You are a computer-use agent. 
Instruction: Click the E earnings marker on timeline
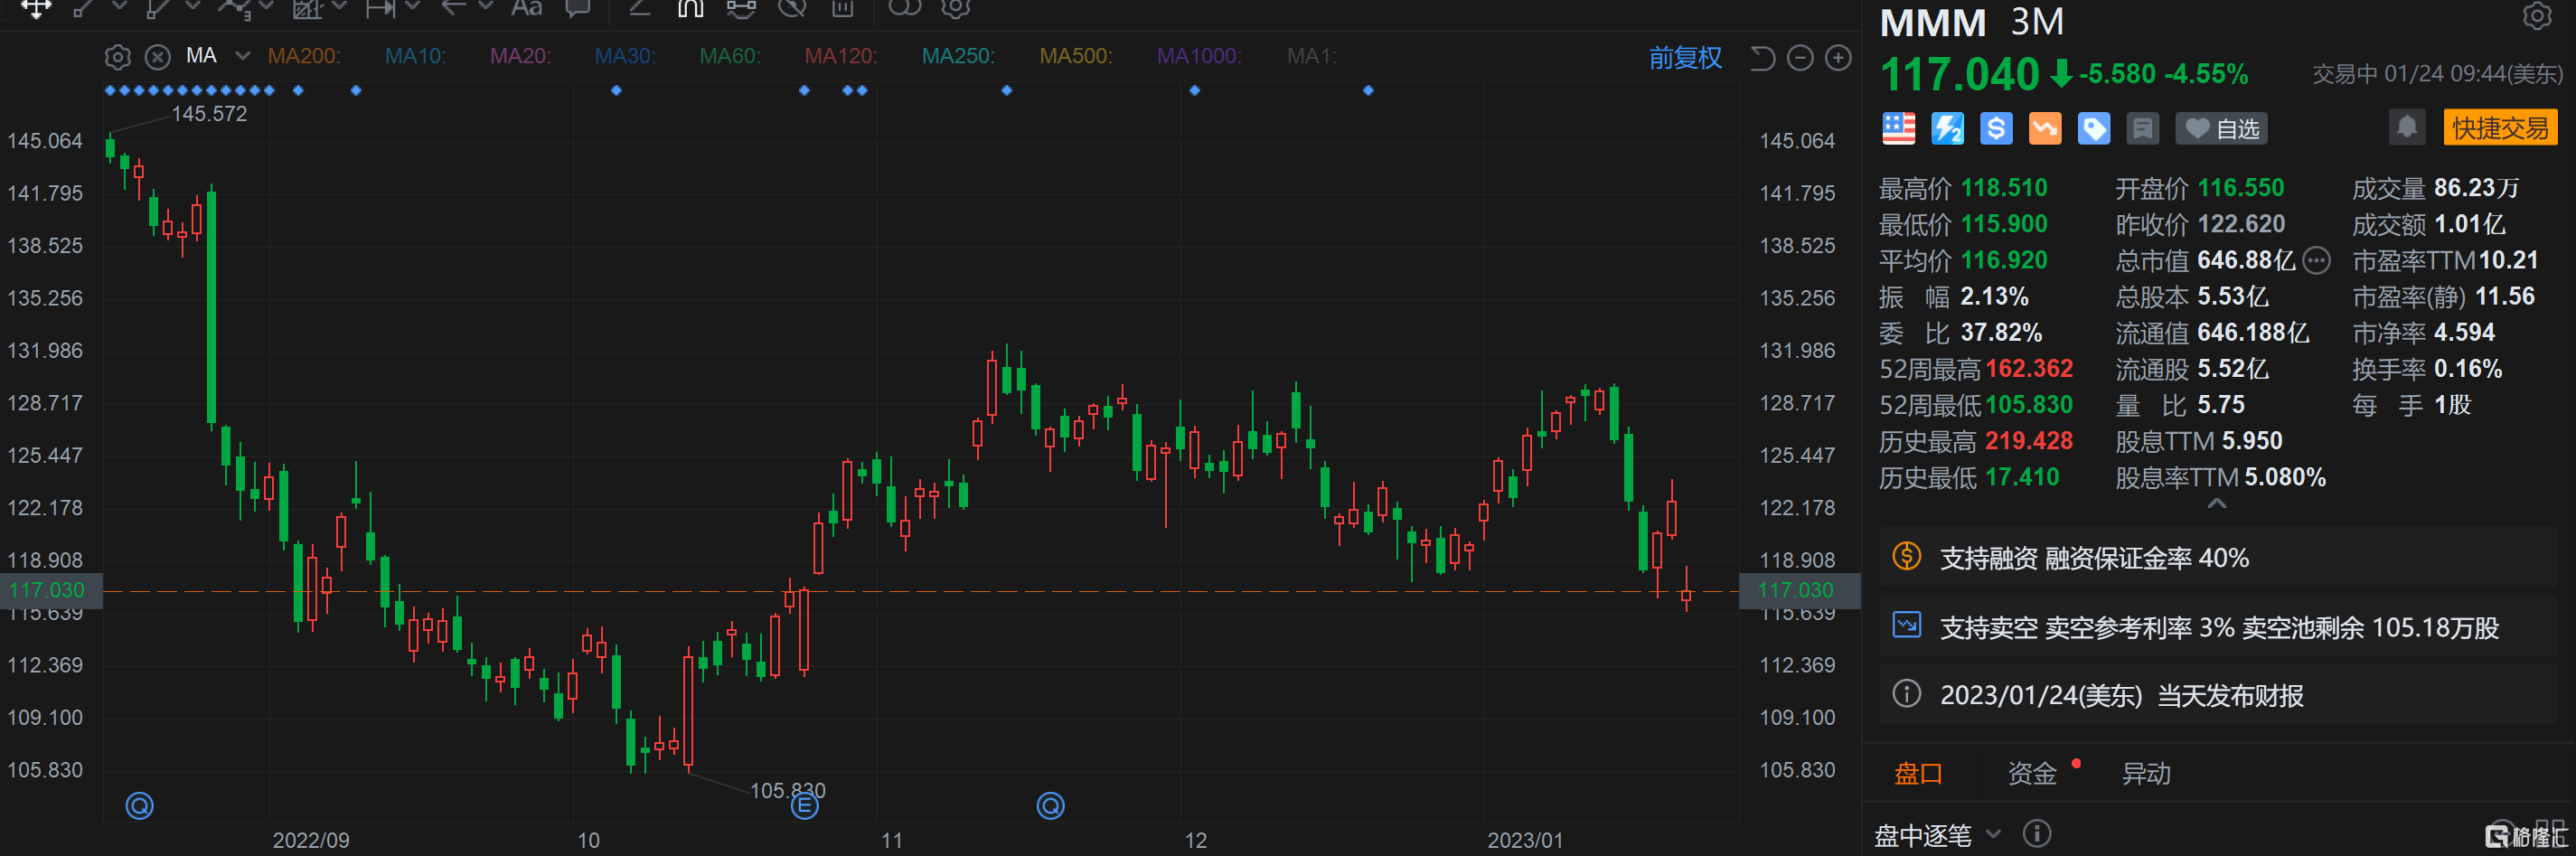click(x=805, y=806)
